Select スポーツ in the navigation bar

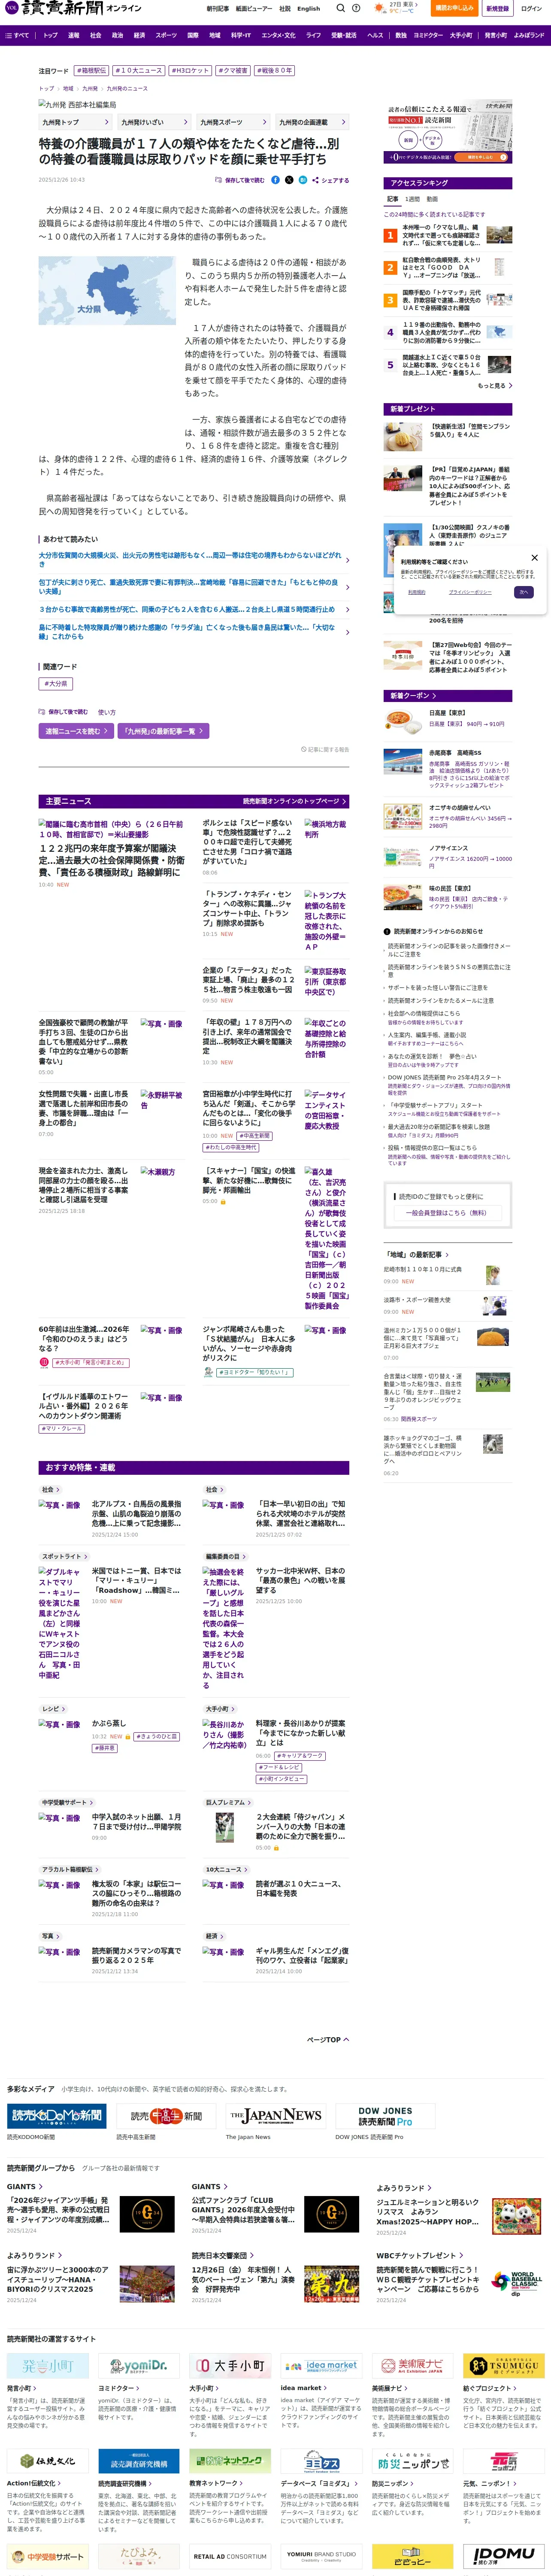click(166, 35)
